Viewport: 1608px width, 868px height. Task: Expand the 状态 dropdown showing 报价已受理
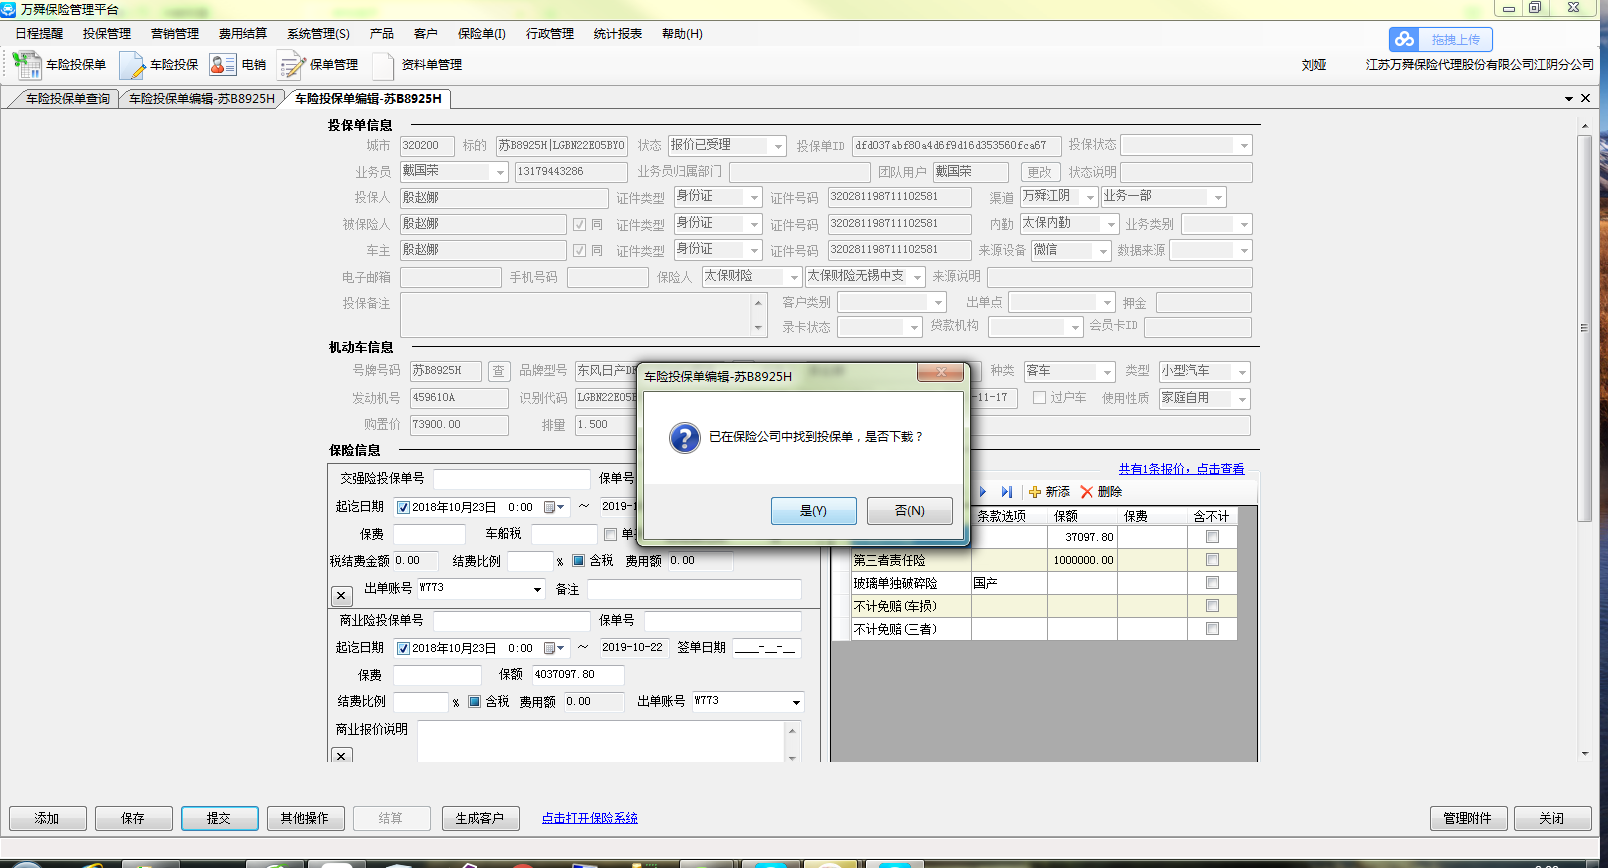tap(777, 146)
